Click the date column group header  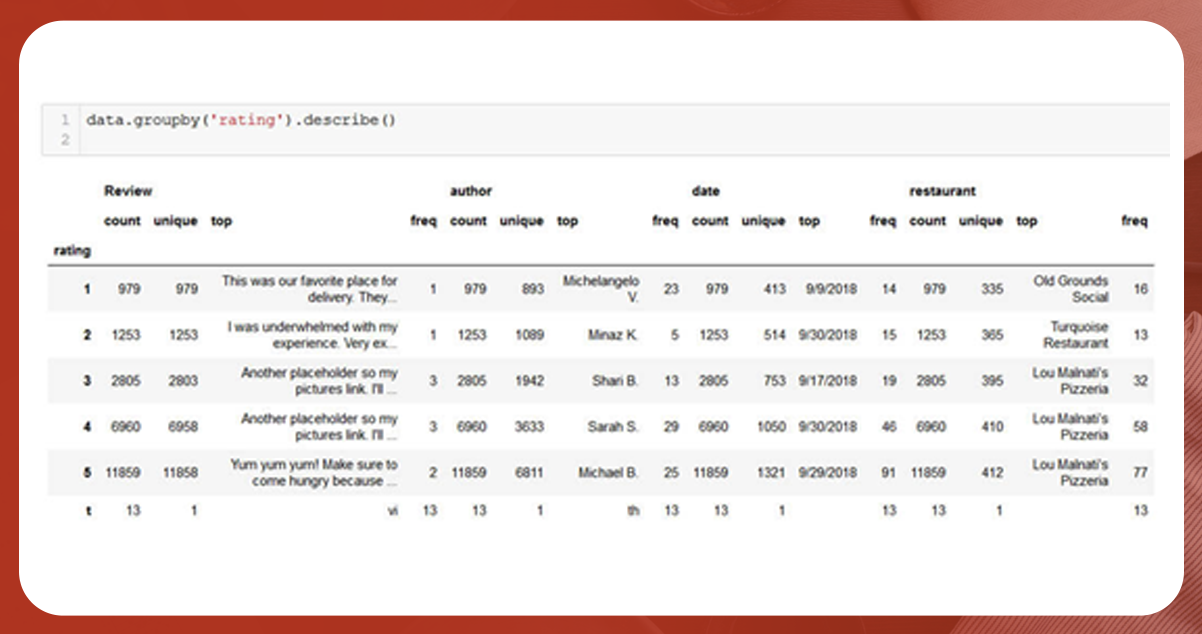click(x=705, y=191)
